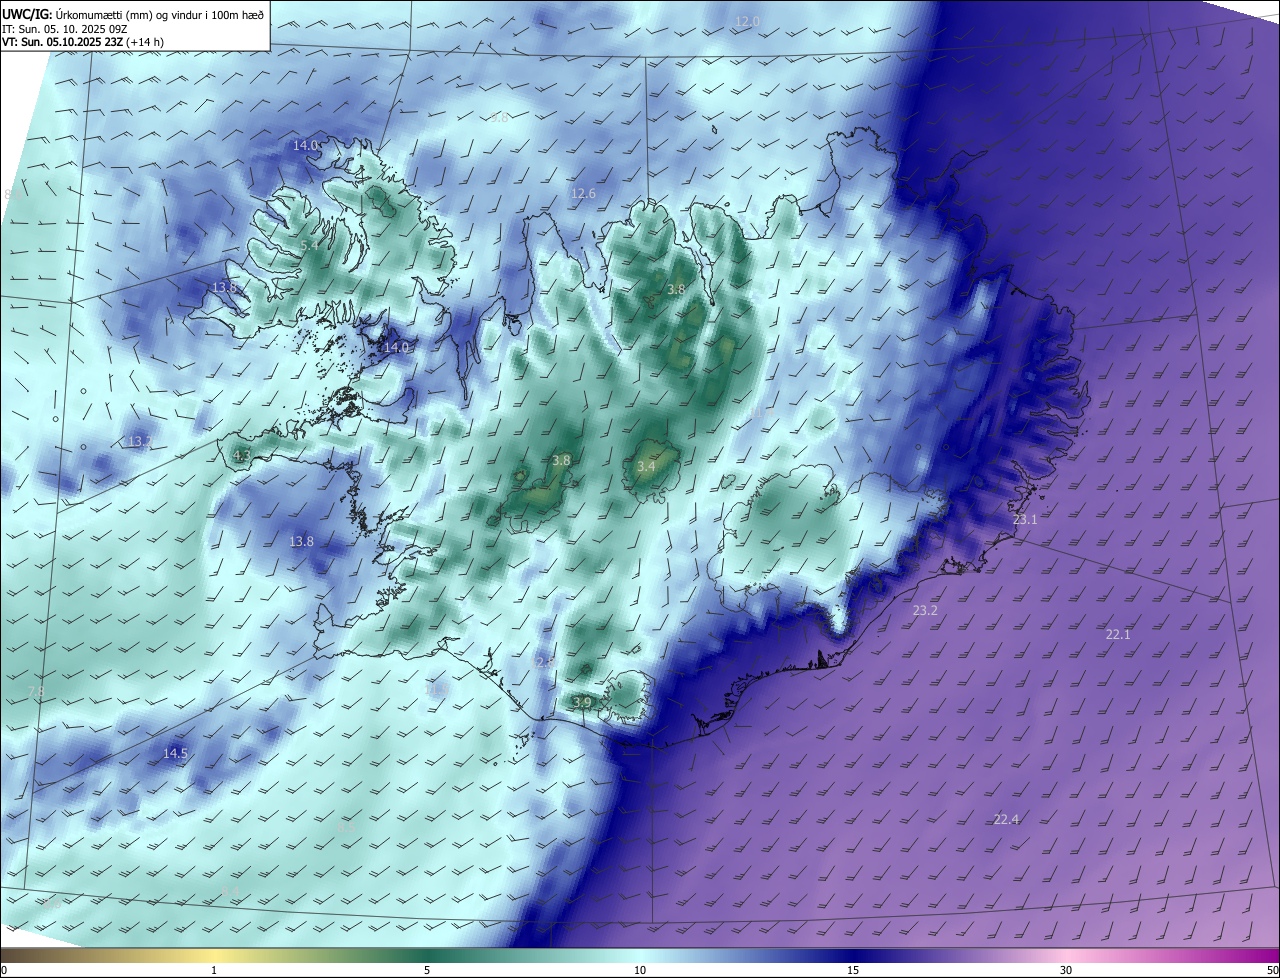The height and width of the screenshot is (978, 1280).
Task: Click the color scale tick label 1
Action: tap(214, 970)
